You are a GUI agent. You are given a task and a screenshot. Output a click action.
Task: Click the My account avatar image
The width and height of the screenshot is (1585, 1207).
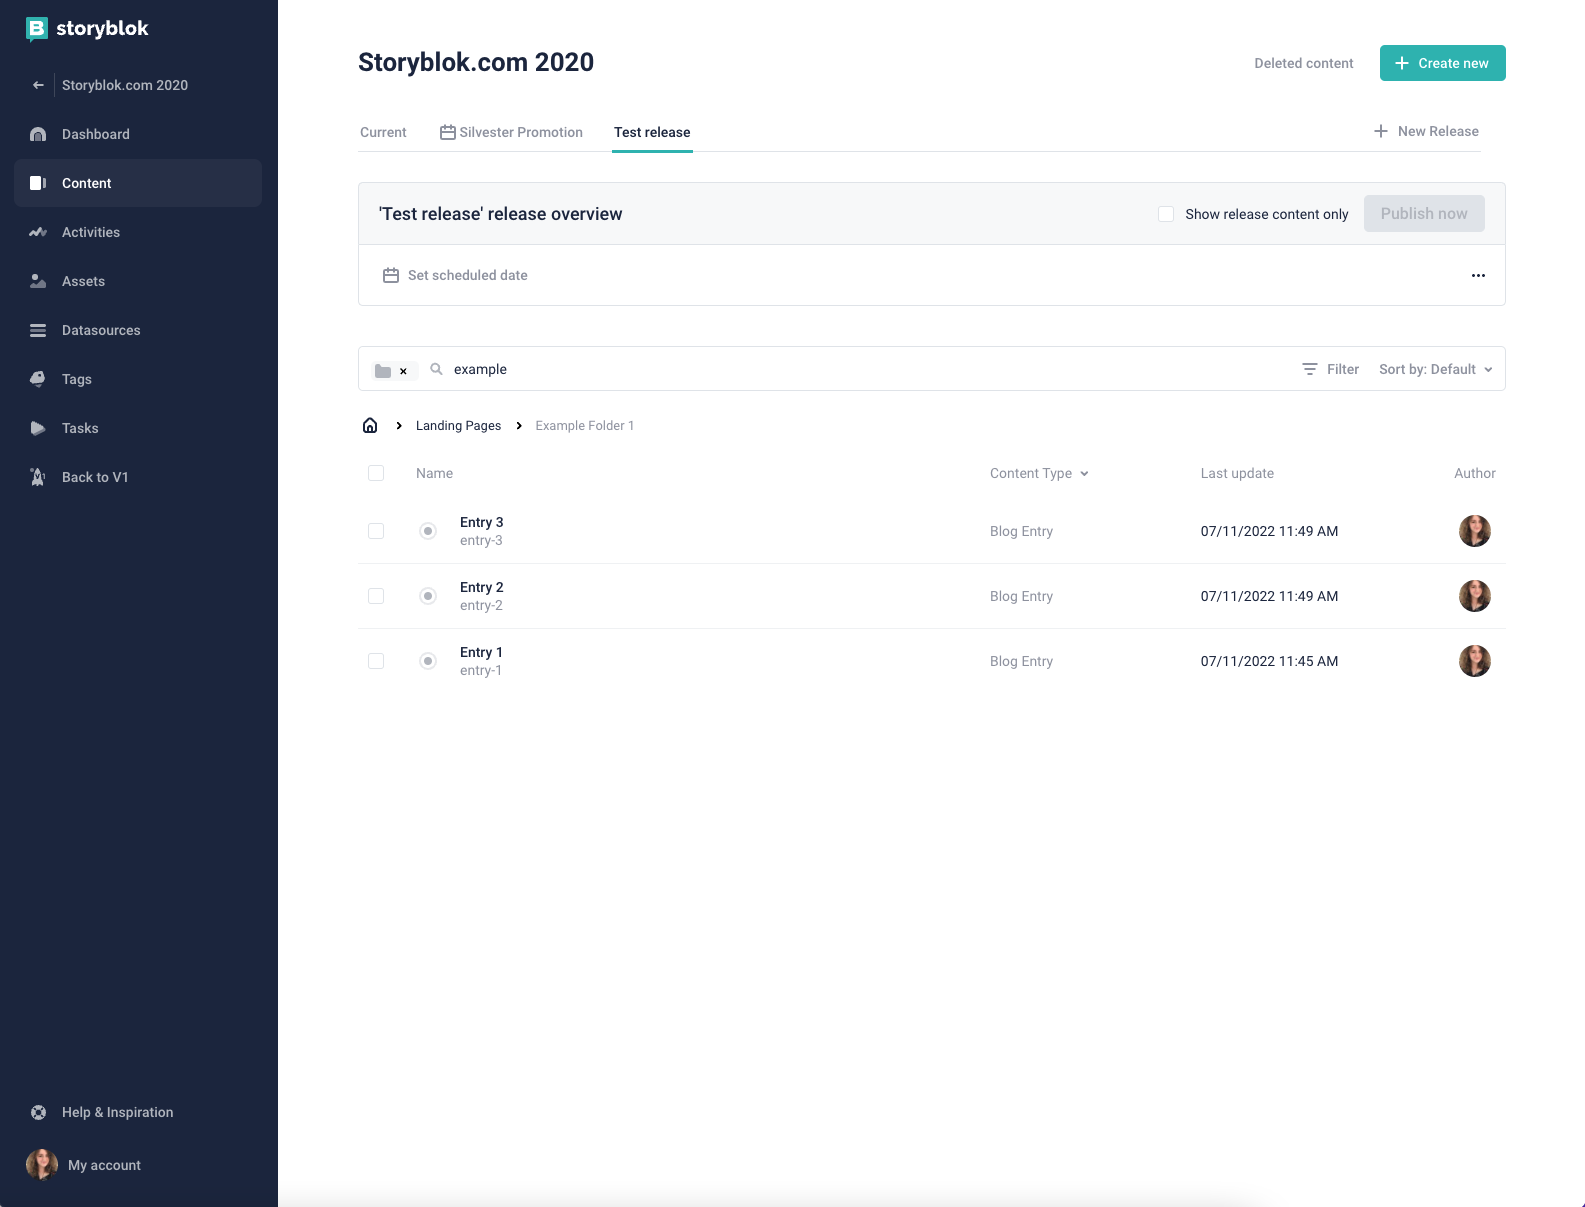pos(41,1164)
